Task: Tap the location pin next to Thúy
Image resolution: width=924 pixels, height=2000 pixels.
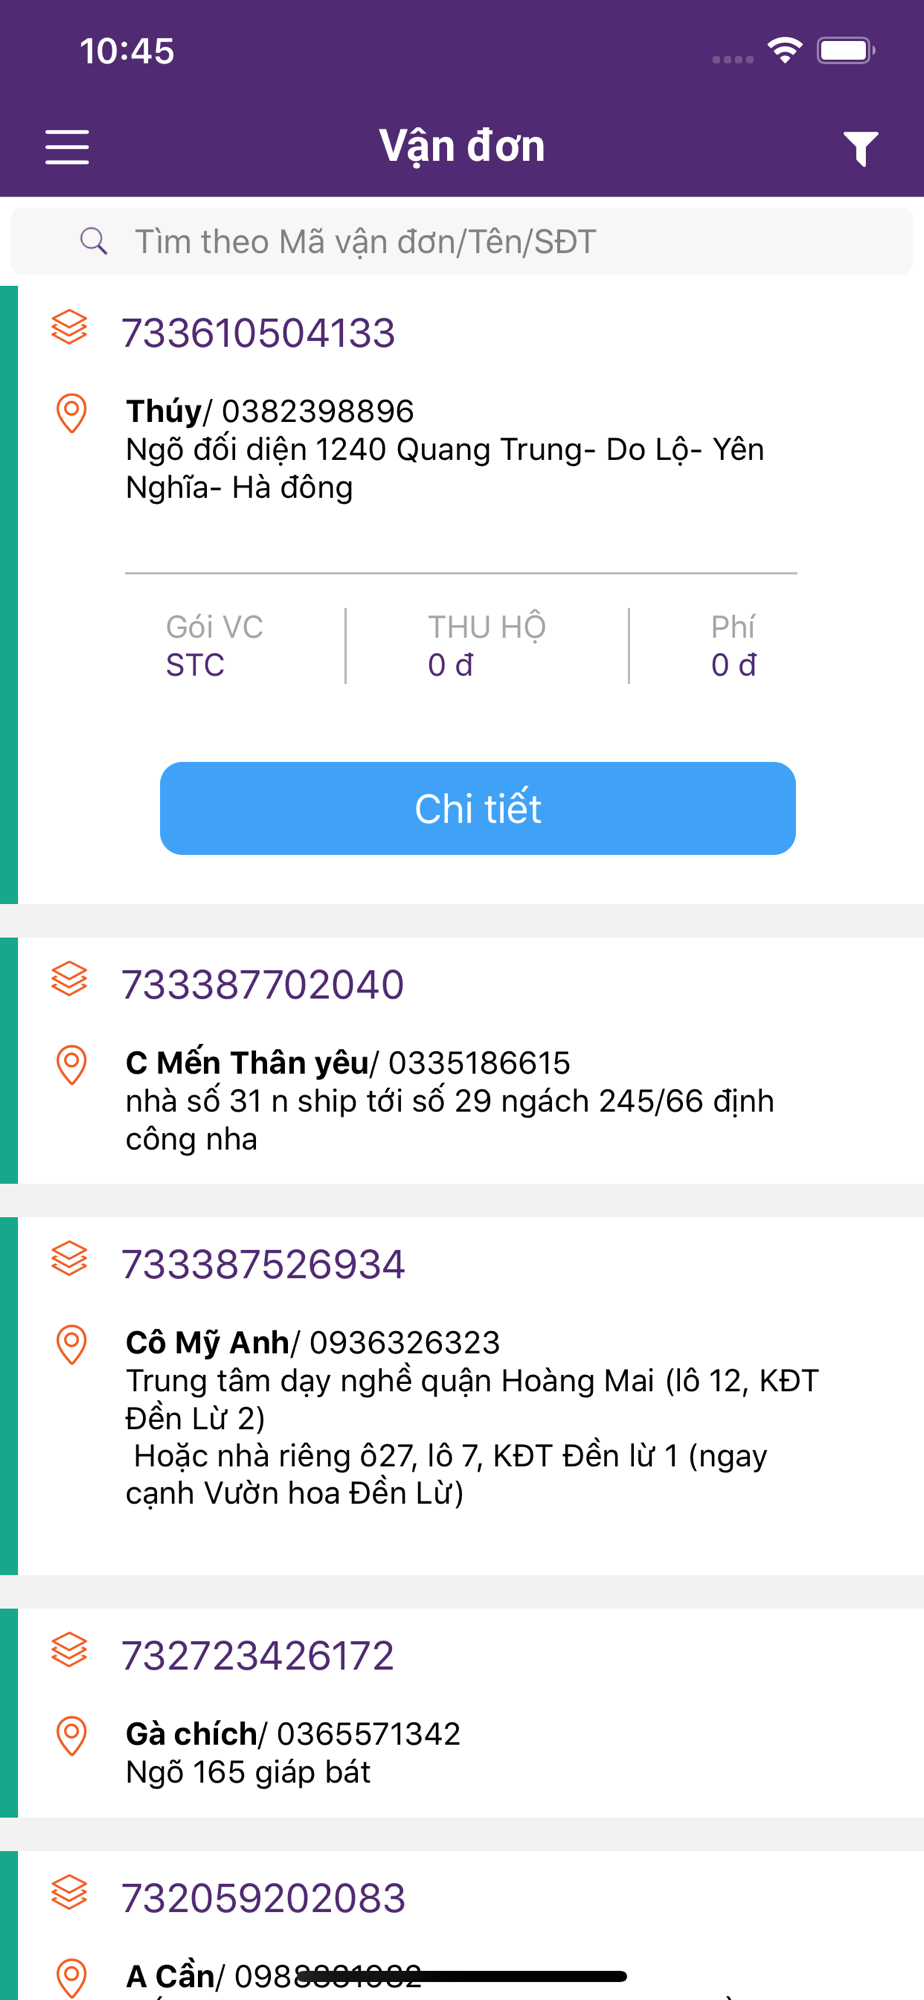Action: tap(71, 413)
